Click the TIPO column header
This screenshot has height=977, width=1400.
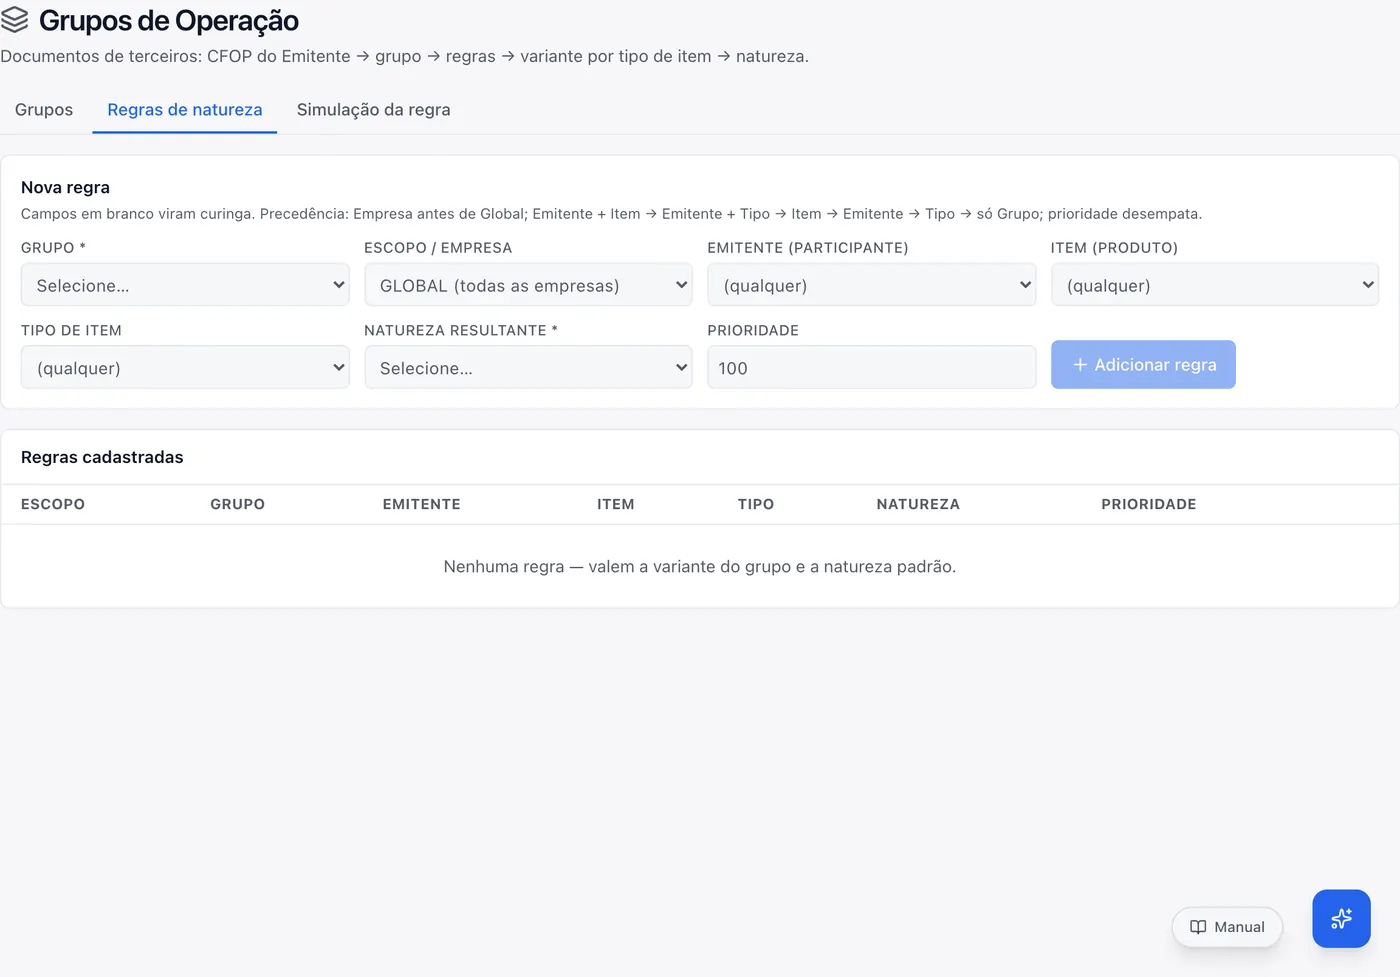[756, 505]
